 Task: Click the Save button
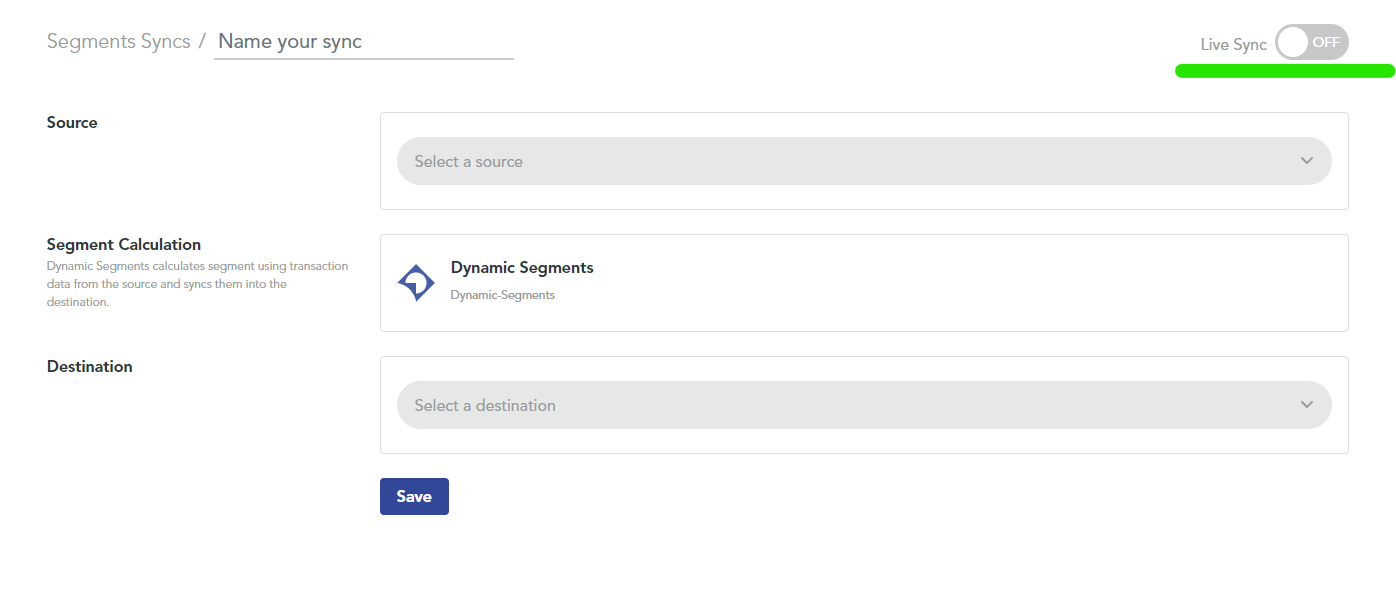click(414, 497)
